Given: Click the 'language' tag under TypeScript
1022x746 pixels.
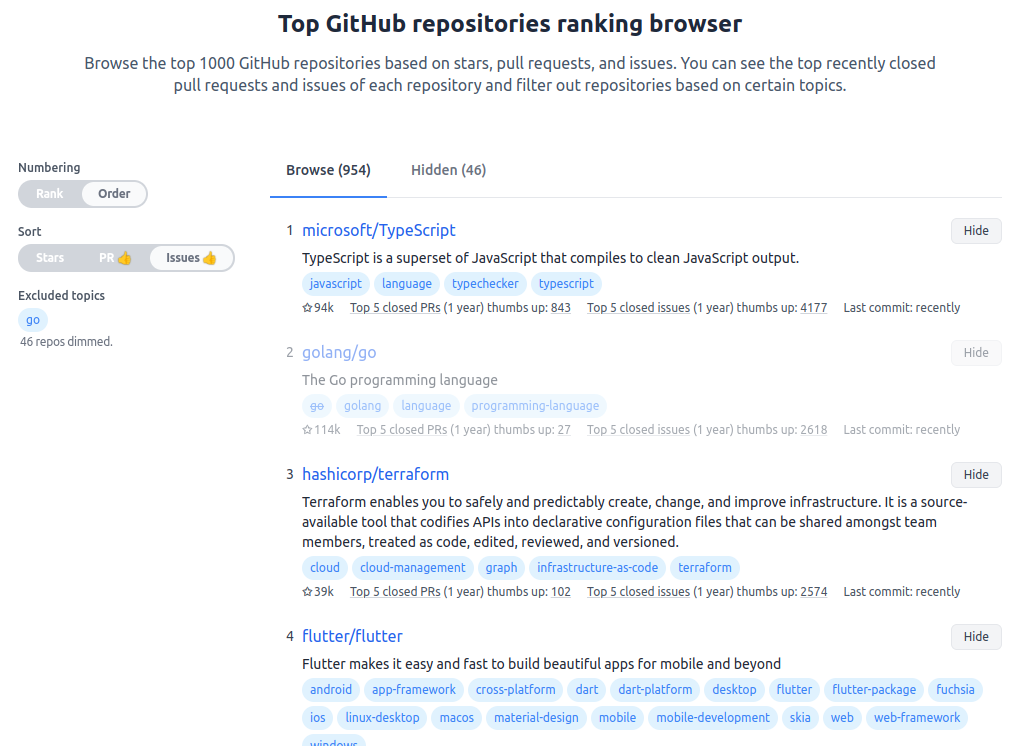Looking at the screenshot, I should pyautogui.click(x=407, y=283).
